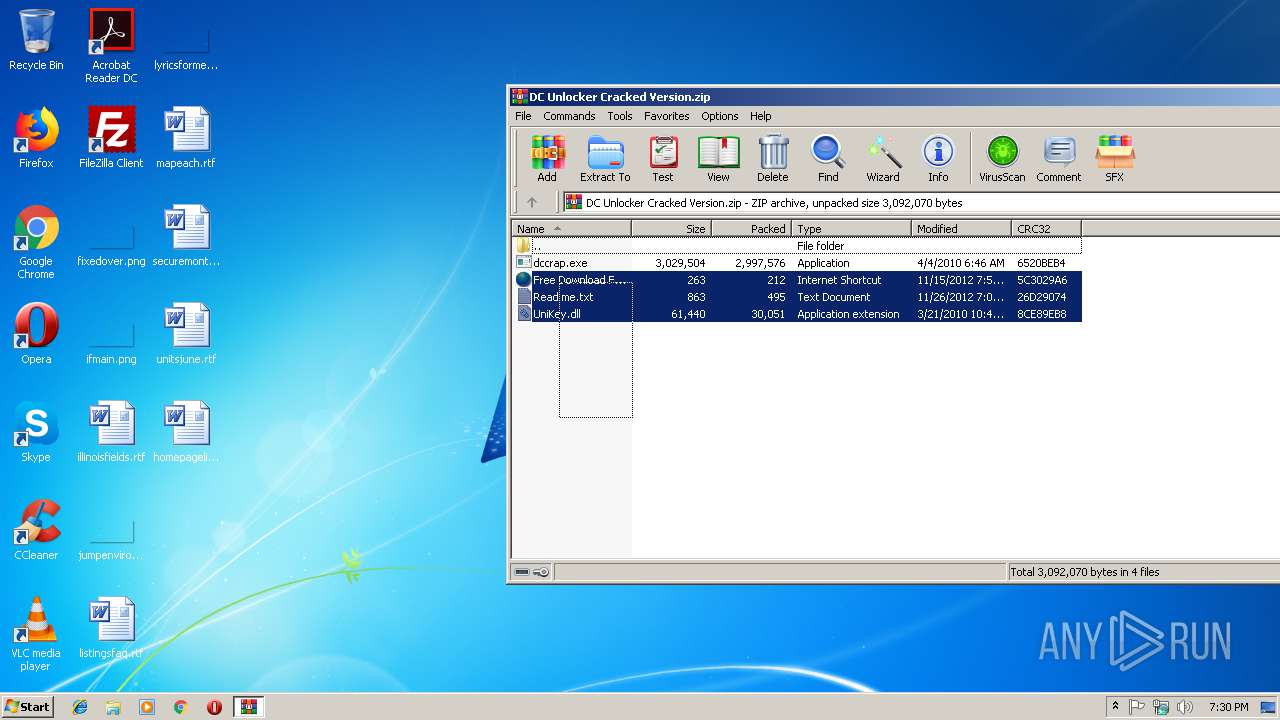Show hidden tray icons arrow
Screen dimensions: 1280x720
pos(1115,707)
